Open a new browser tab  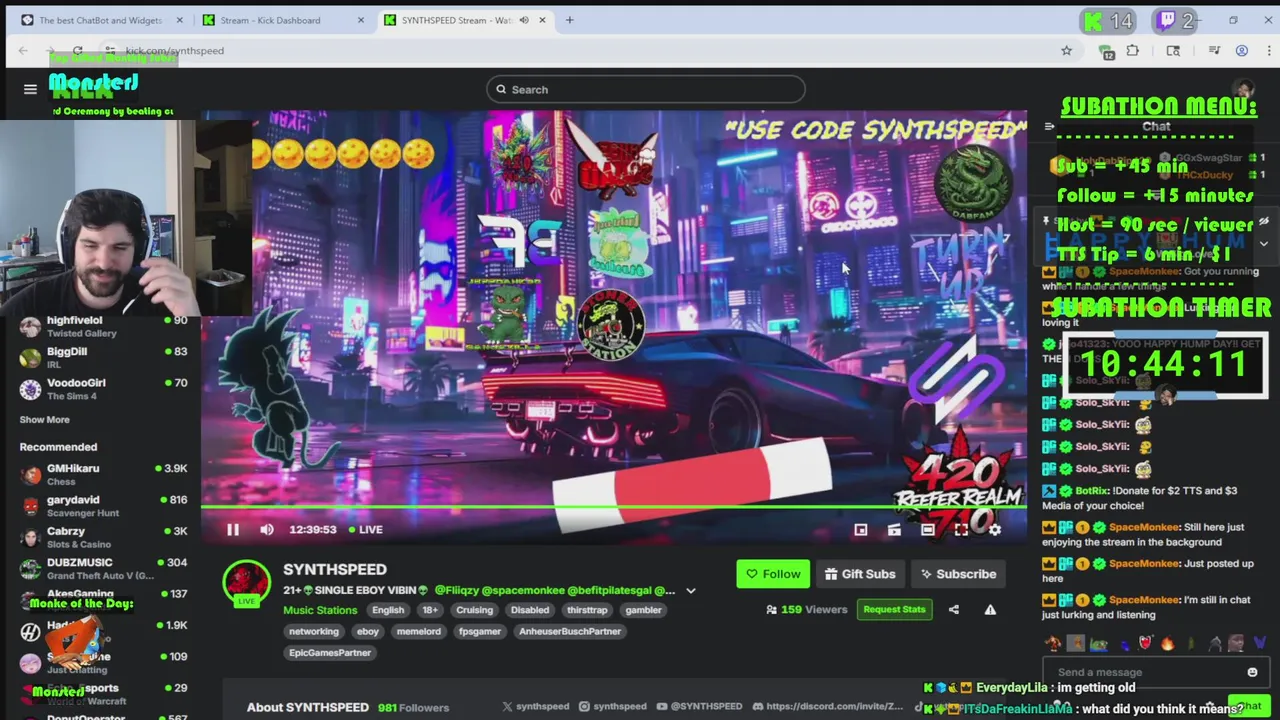(569, 20)
